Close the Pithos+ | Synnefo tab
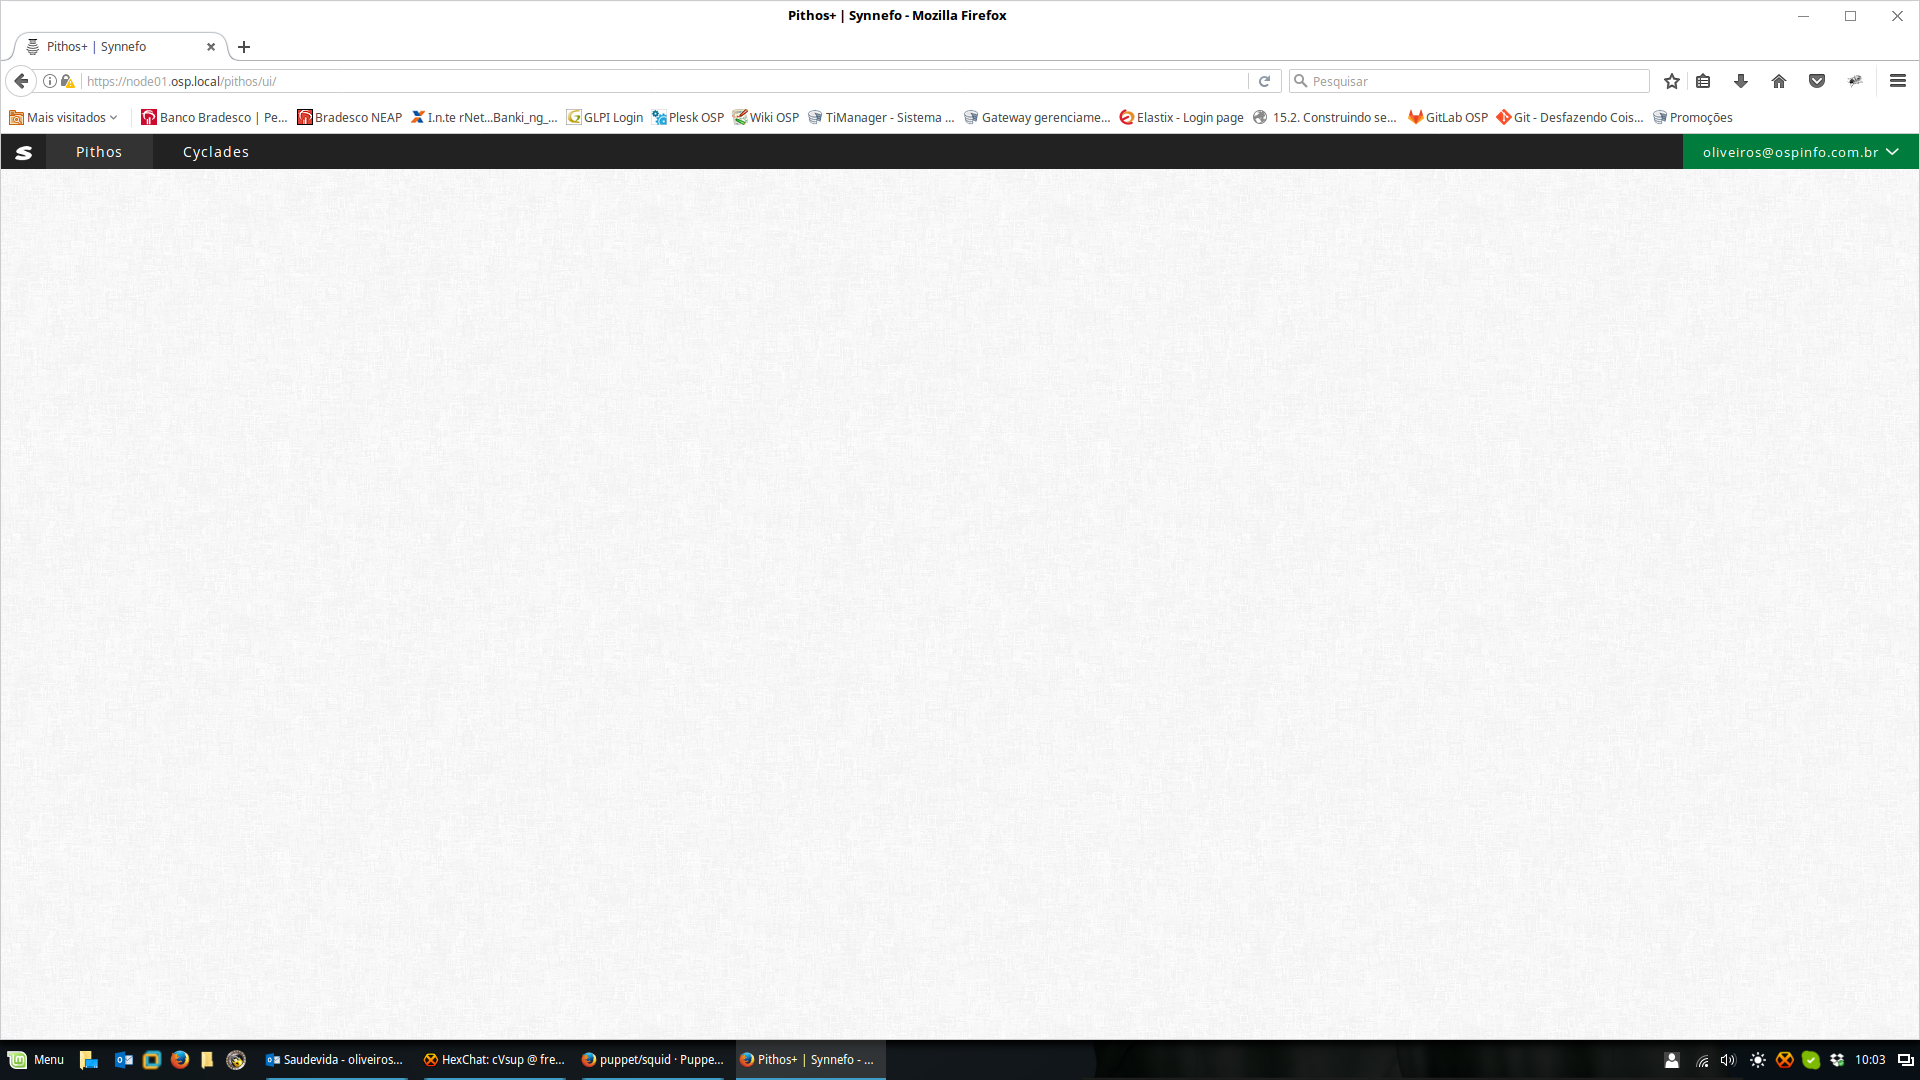This screenshot has height=1080, width=1920. tap(211, 47)
